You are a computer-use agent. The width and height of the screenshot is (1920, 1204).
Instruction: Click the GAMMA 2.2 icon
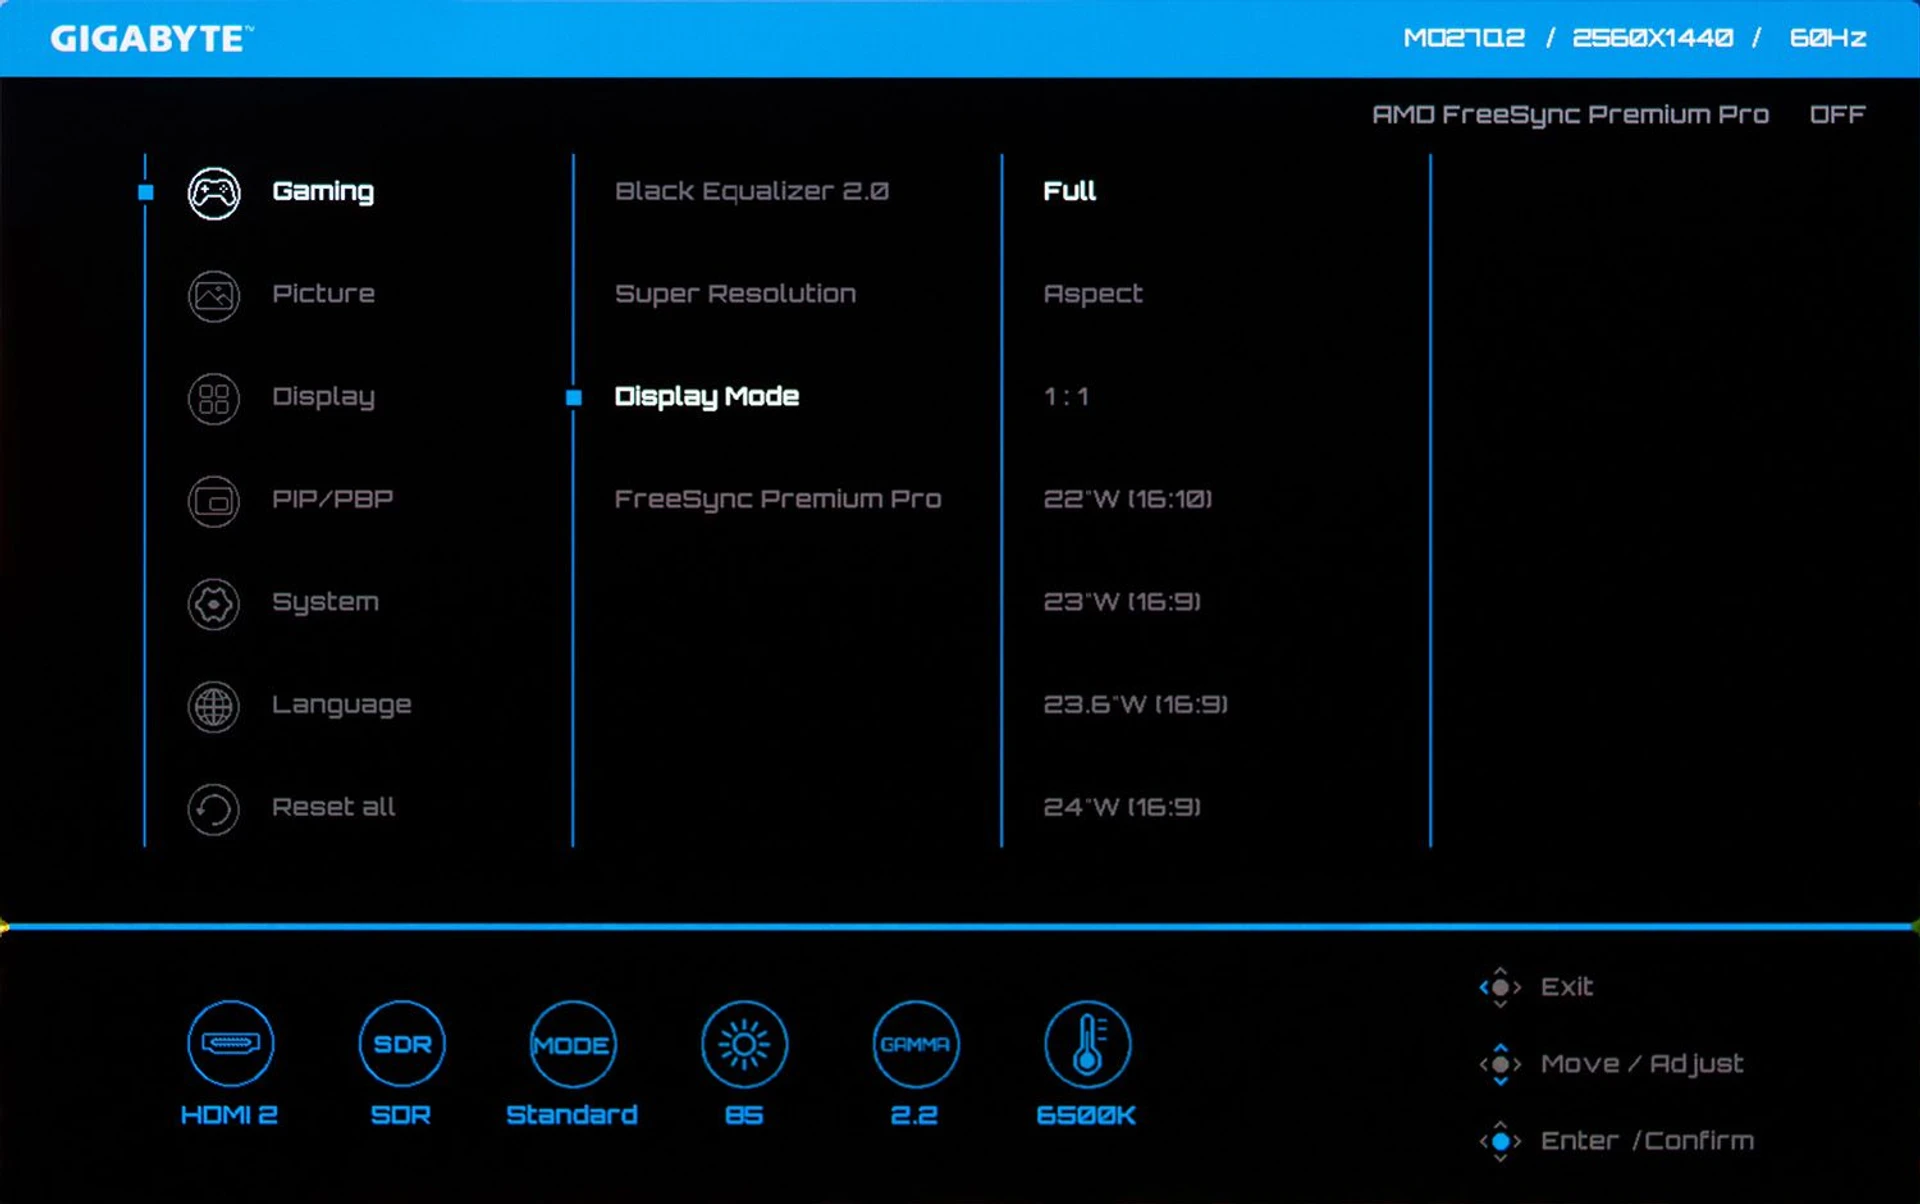[915, 1043]
